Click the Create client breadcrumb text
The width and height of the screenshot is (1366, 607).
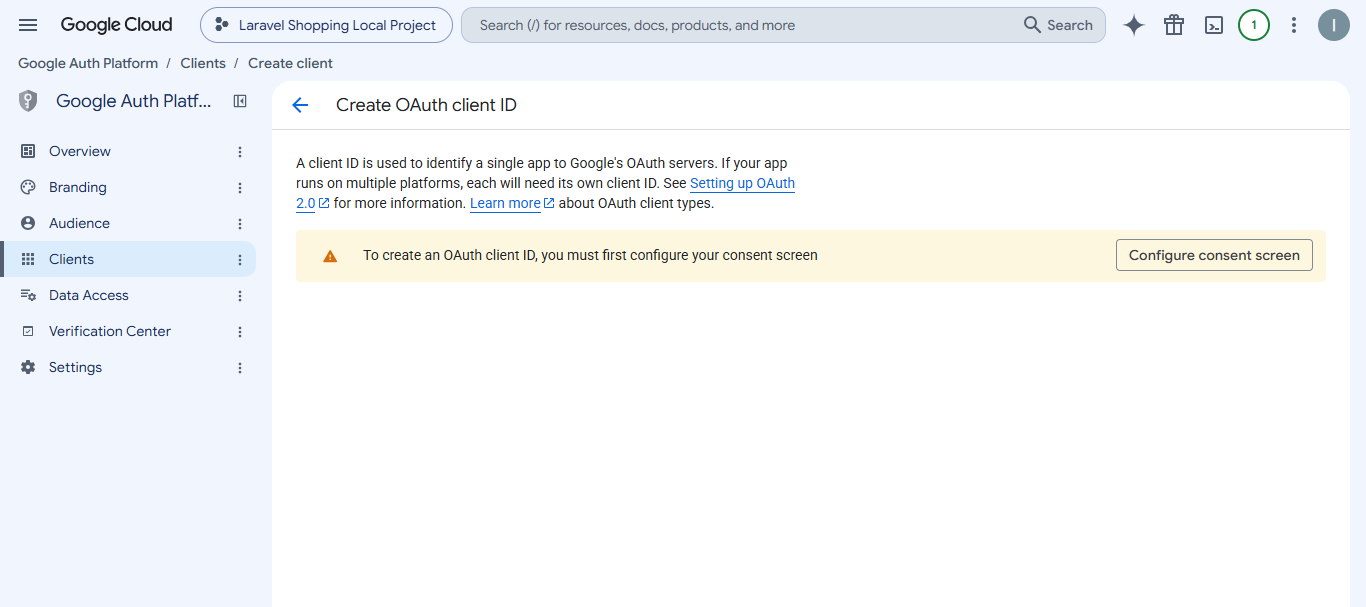pyautogui.click(x=290, y=63)
